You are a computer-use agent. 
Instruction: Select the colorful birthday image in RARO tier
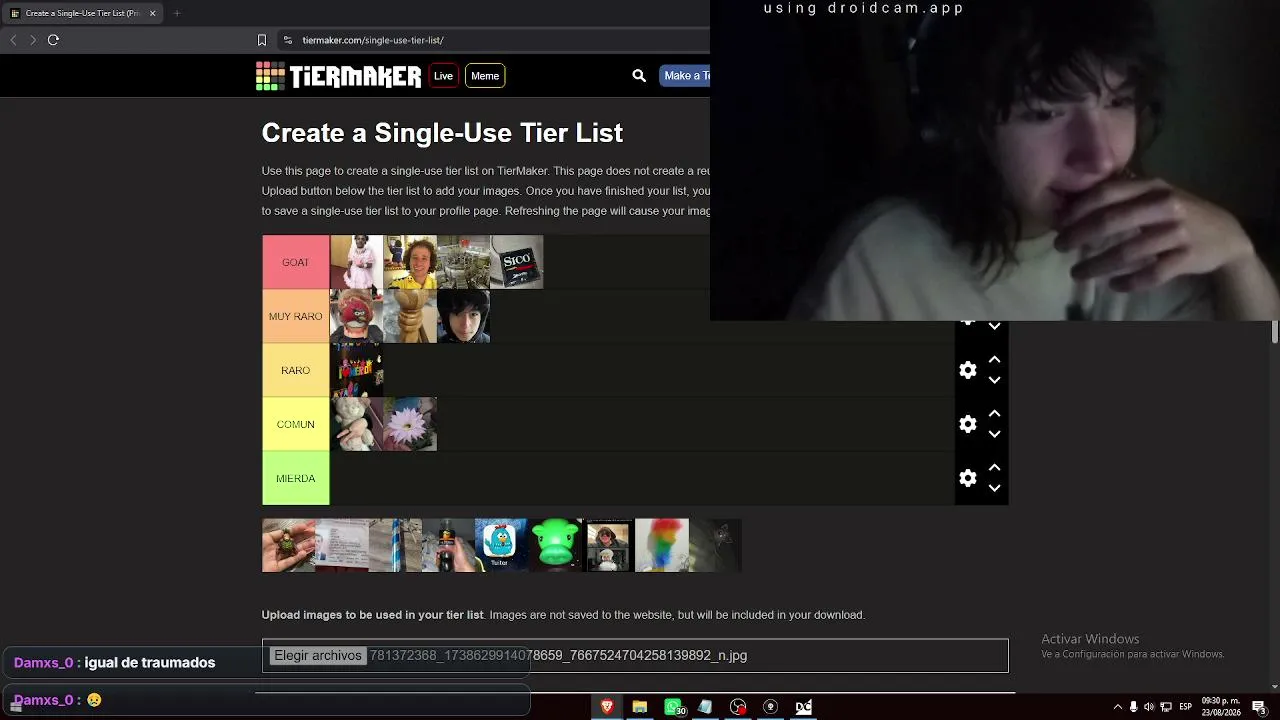pos(357,370)
